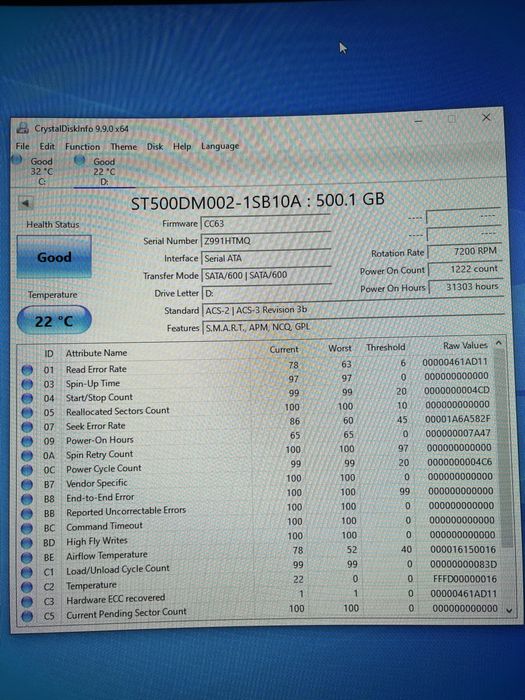Click the 22 °C temperature button

pyautogui.click(x=54, y=320)
